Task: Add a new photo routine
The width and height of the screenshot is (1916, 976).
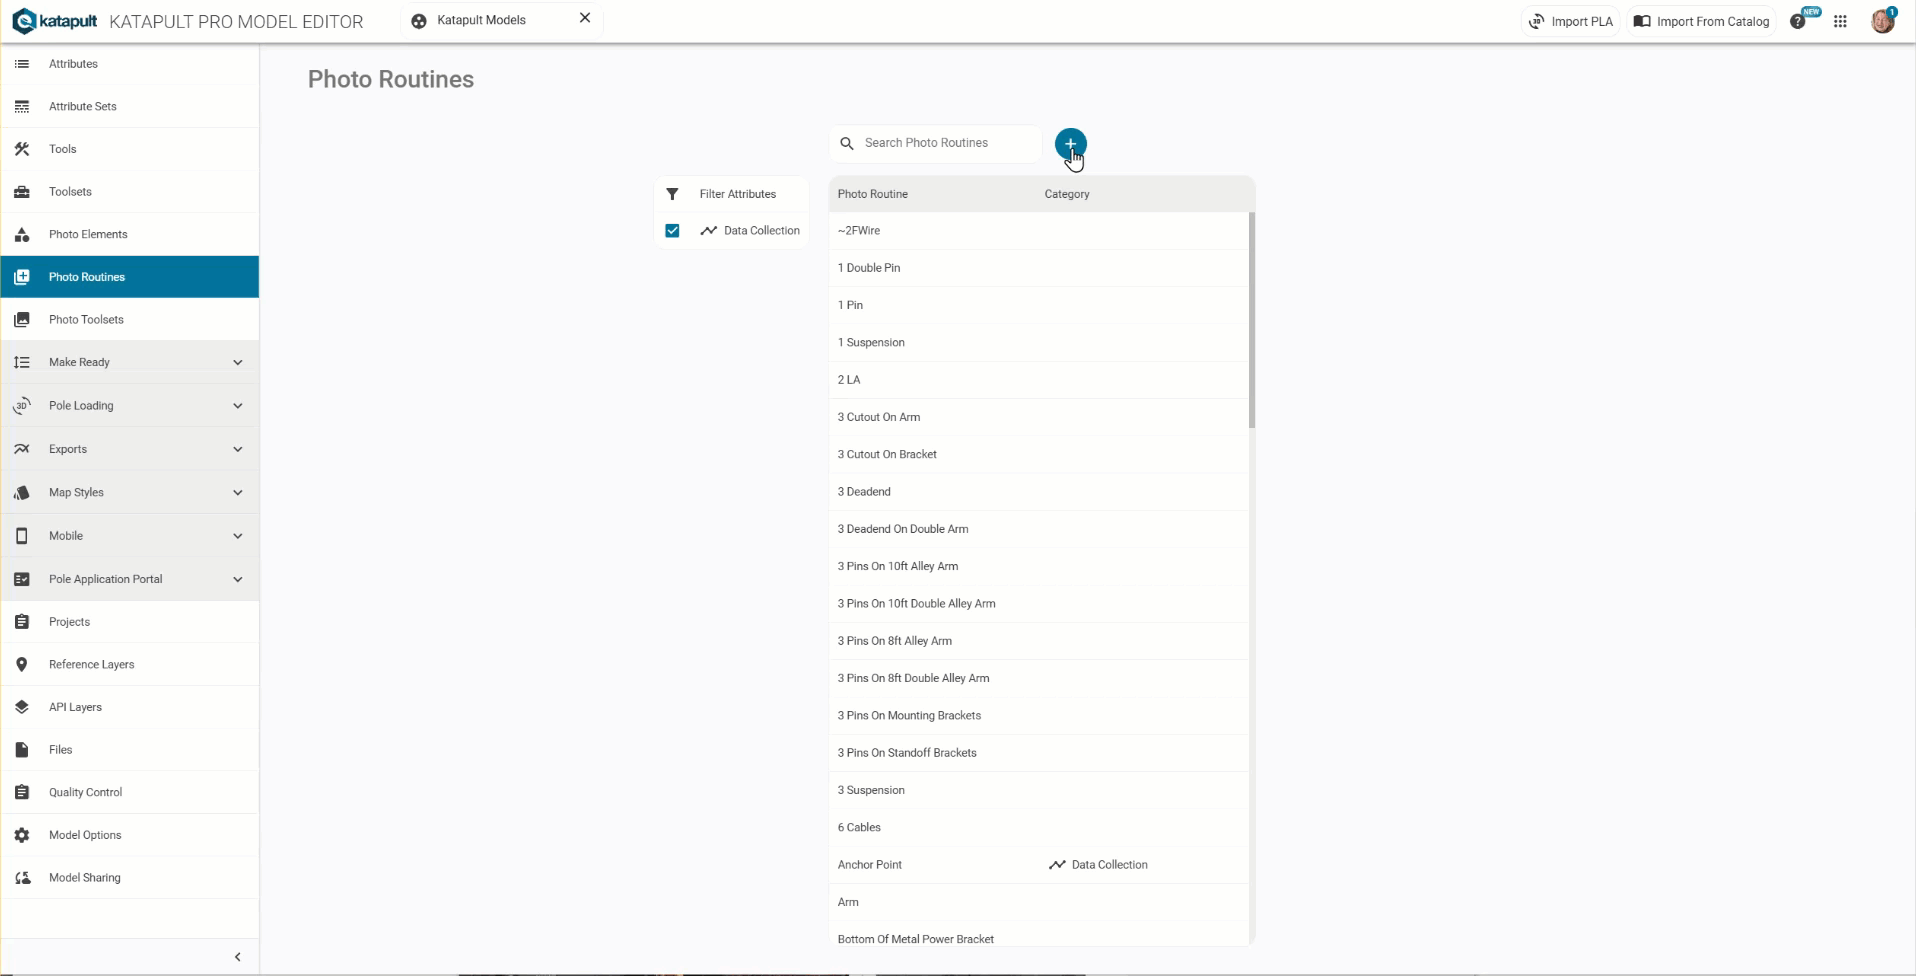Action: (x=1070, y=144)
